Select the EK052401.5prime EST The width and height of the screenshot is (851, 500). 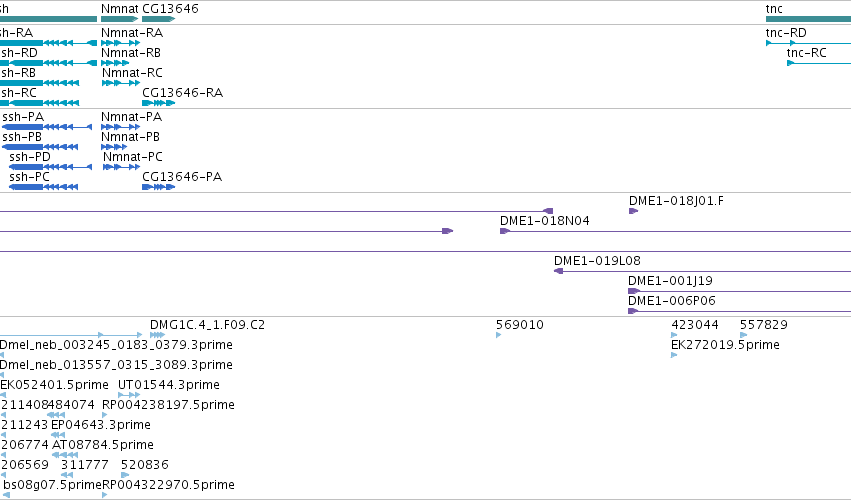(x=3, y=396)
